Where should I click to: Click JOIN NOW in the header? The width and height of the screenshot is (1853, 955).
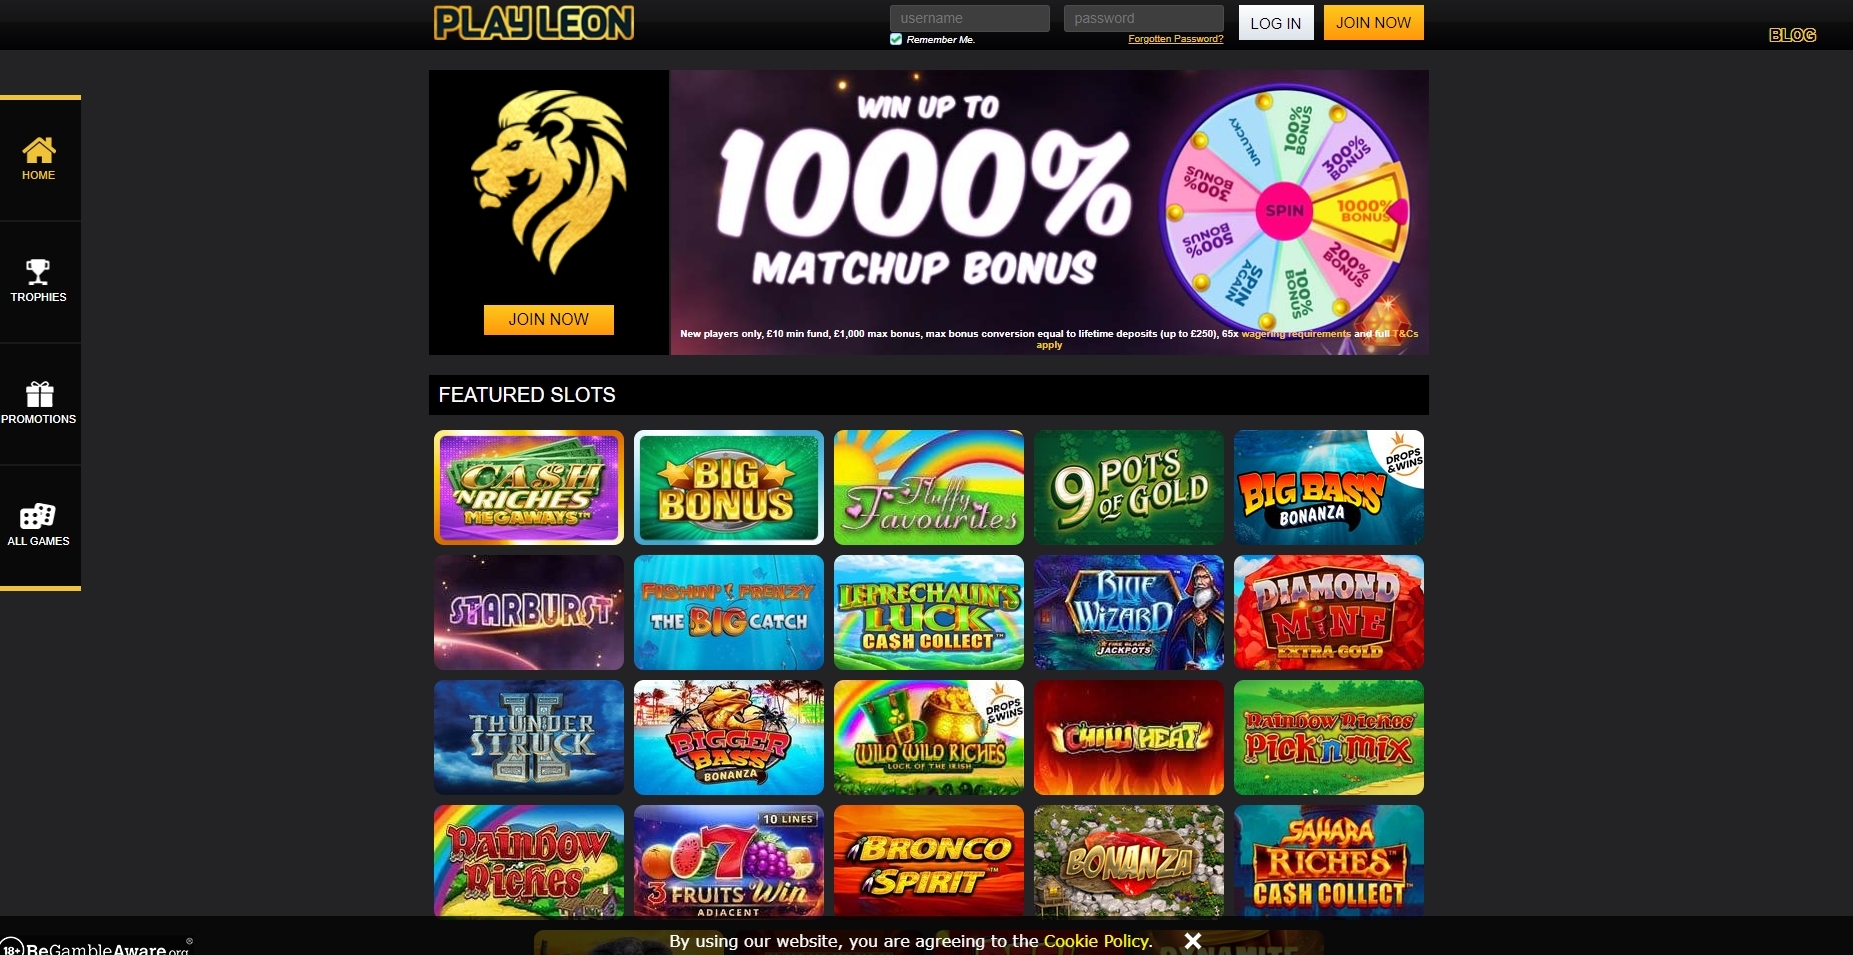click(x=1374, y=22)
